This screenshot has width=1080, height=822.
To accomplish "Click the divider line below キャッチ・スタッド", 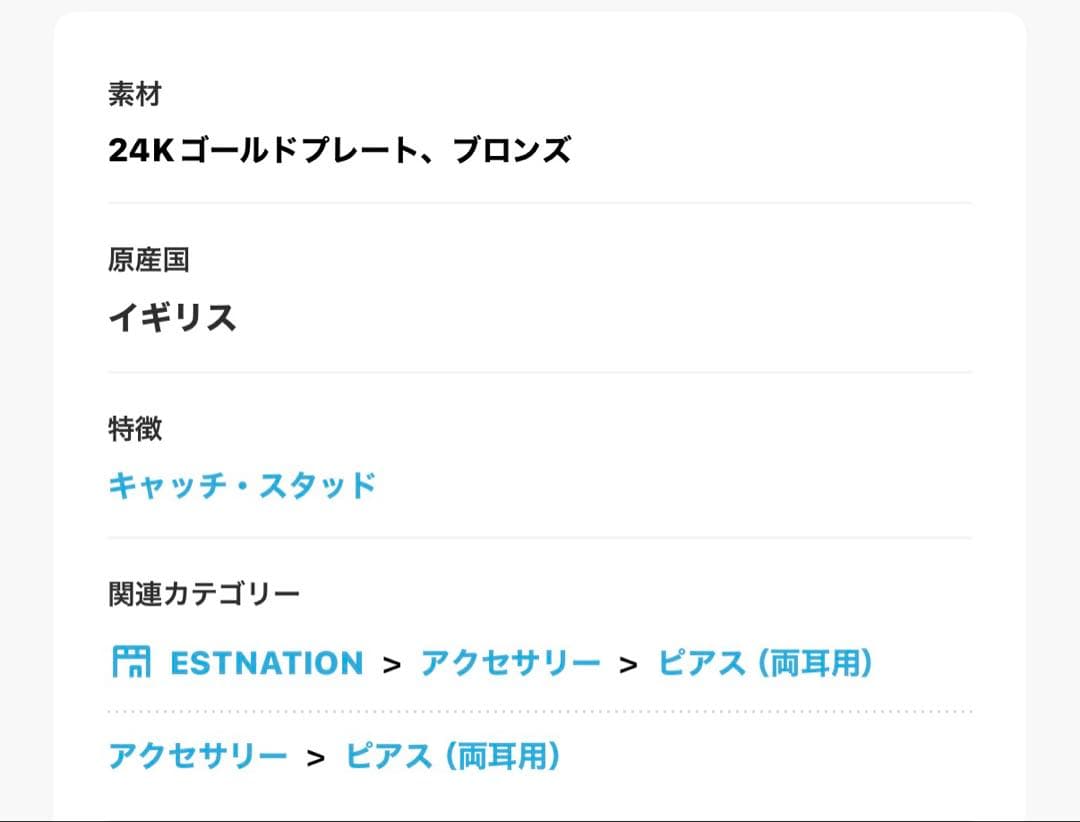I will coord(540,538).
